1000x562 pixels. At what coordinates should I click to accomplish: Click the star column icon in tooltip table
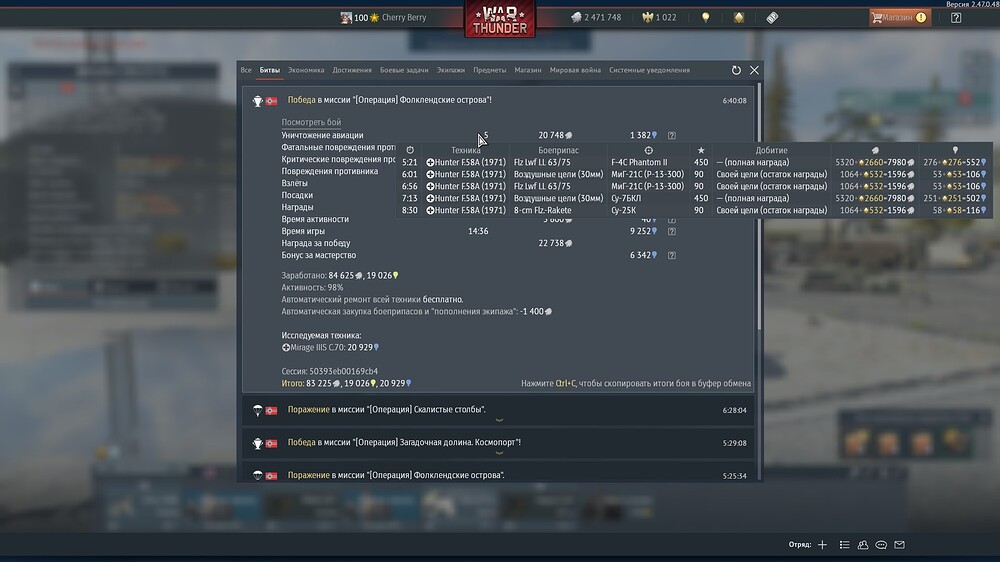pos(701,151)
